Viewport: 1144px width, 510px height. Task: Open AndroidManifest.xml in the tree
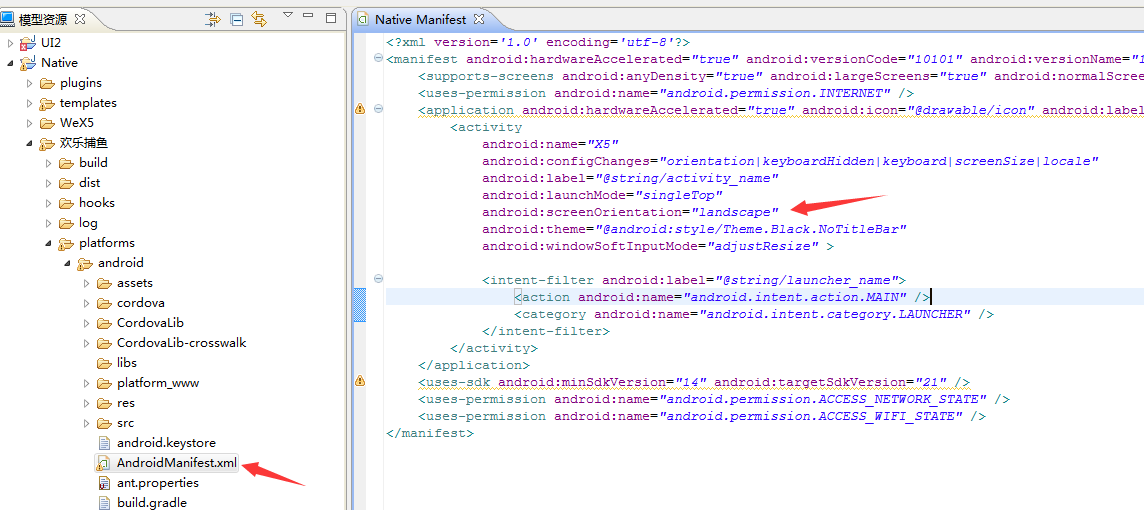coord(176,463)
